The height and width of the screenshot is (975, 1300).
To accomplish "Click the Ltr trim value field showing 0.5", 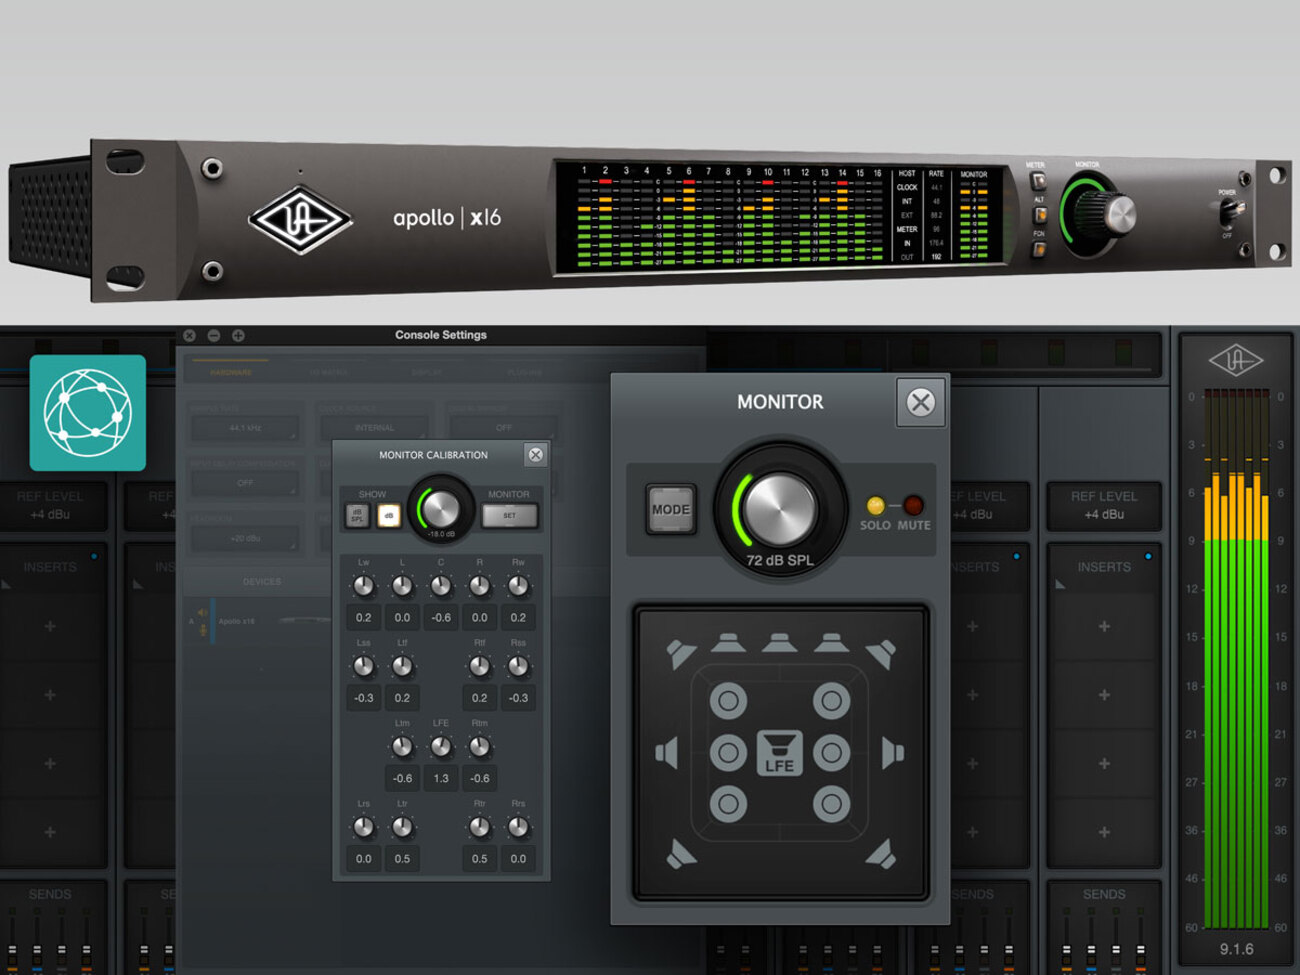I will point(402,859).
